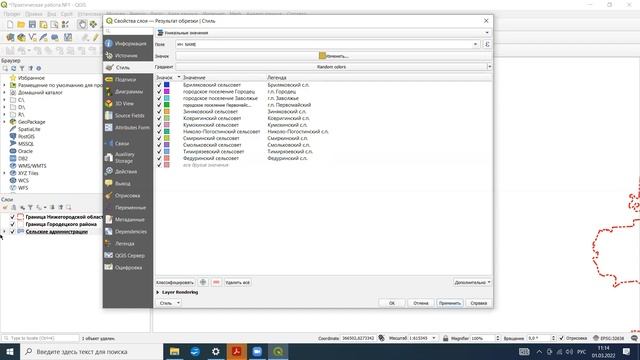Open the field NAME dropdown
Viewport: 640px width, 360px height.
point(476,44)
